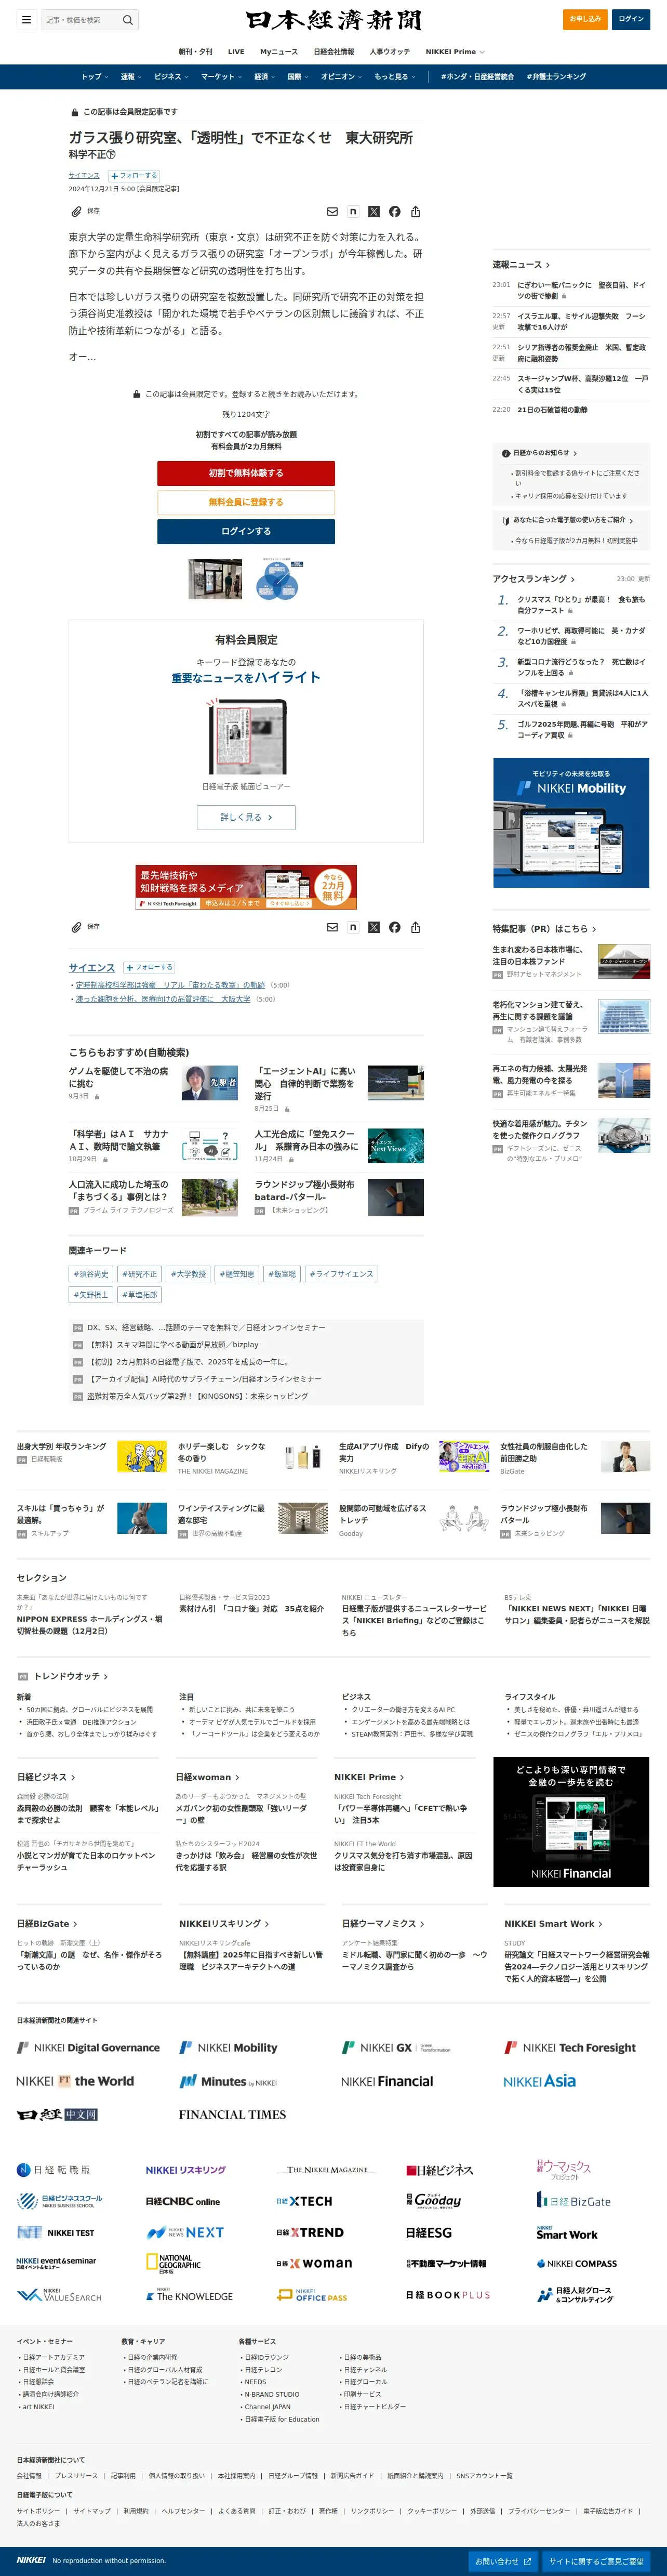Open the アクセスランキング section link
This screenshot has width=667, height=2576.
pos(533,579)
